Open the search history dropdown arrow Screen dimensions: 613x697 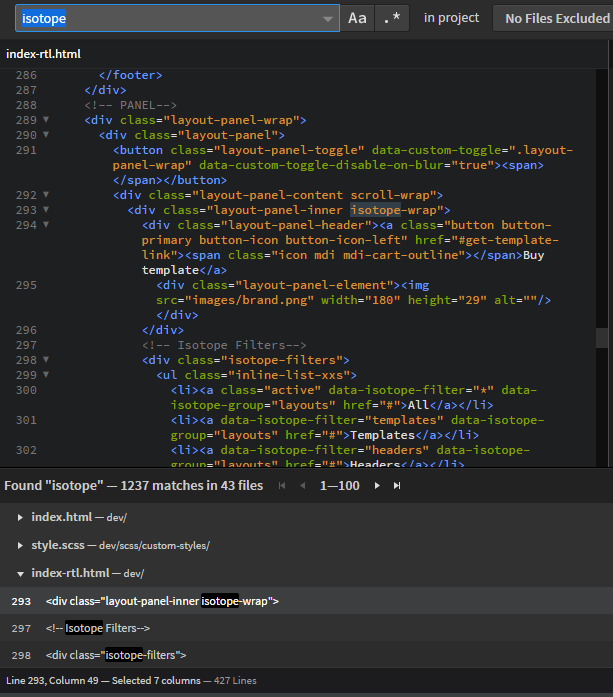tap(330, 19)
